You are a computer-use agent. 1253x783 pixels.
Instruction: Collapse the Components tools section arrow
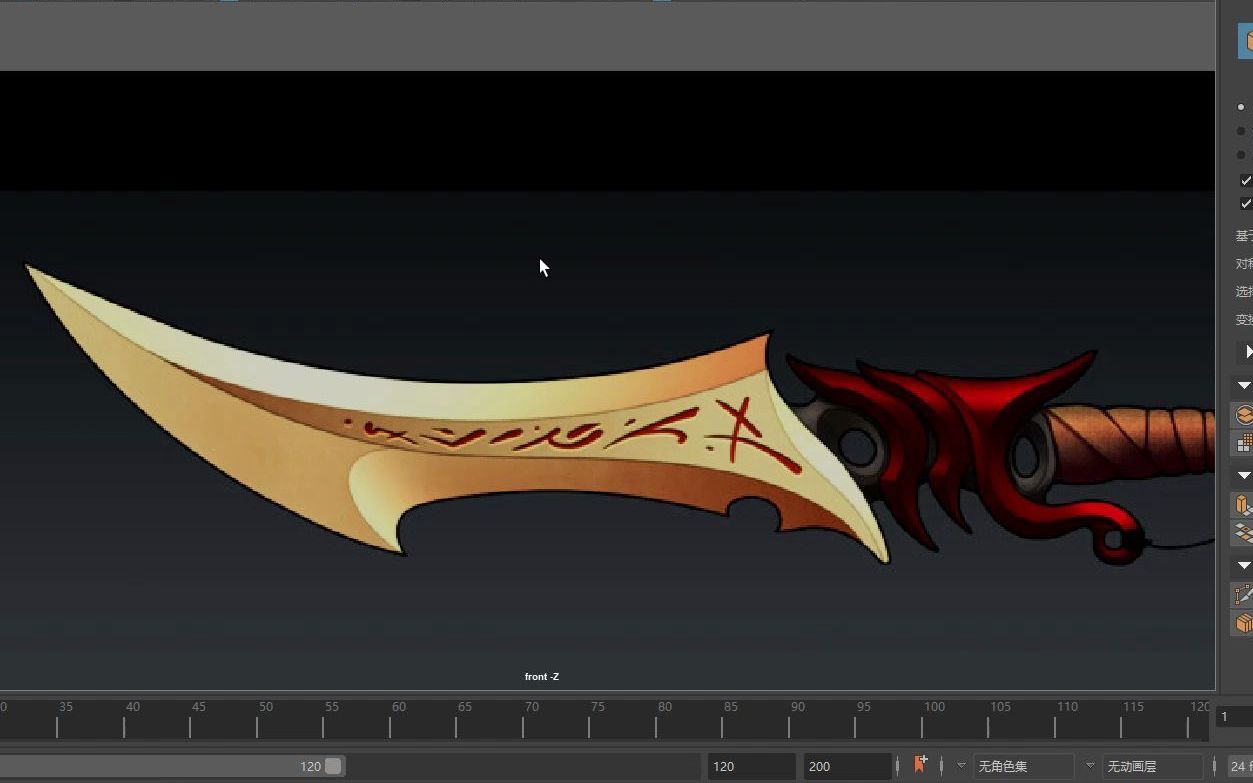click(1244, 475)
